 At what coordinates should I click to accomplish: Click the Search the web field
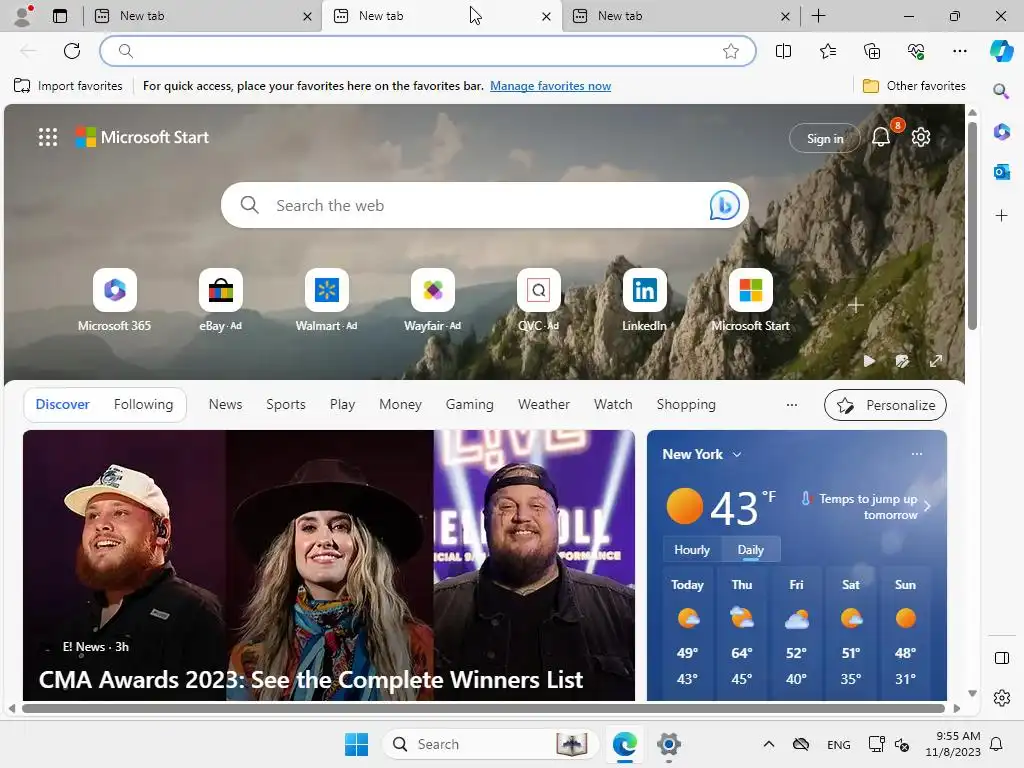[x=483, y=205]
